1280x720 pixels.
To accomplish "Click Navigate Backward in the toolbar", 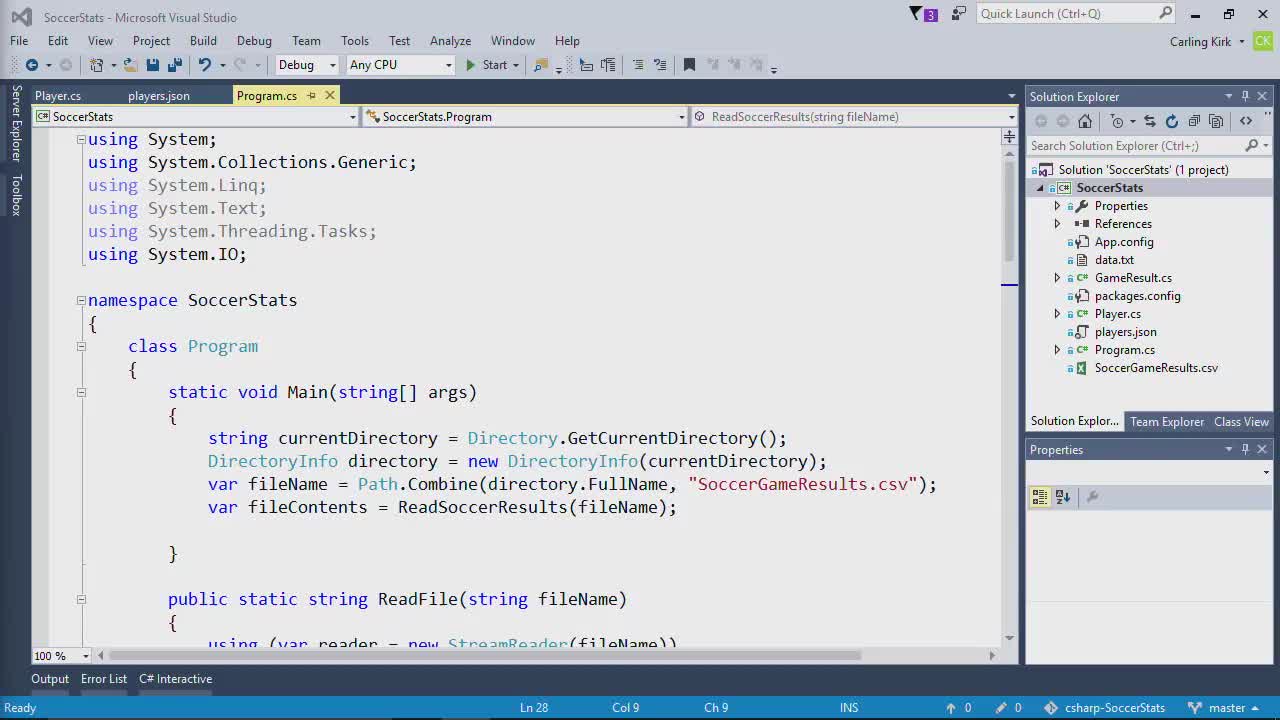I will pos(31,64).
